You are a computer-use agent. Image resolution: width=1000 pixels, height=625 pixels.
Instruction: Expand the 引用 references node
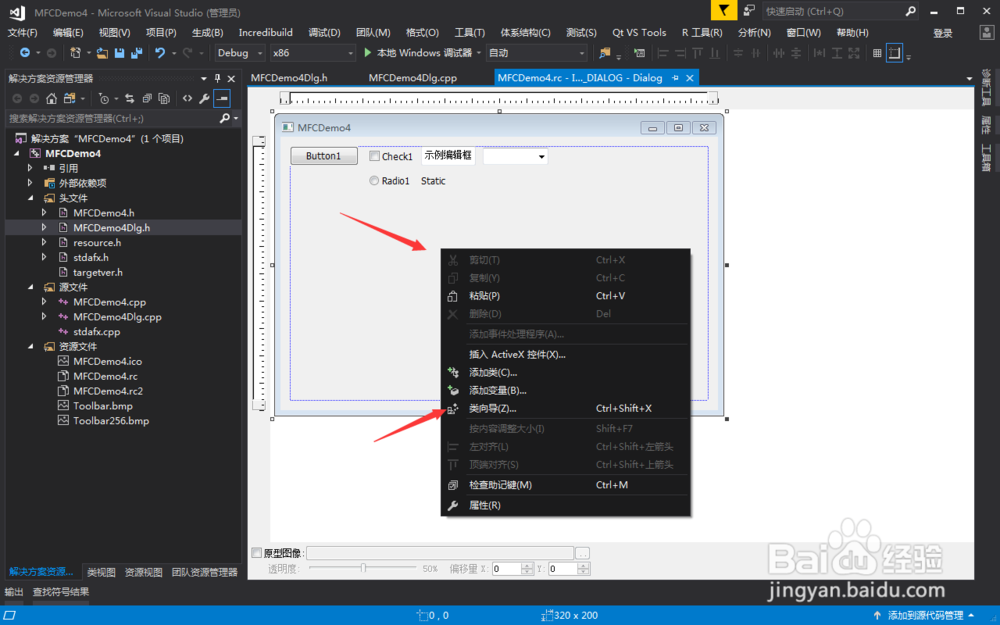pyautogui.click(x=30, y=168)
